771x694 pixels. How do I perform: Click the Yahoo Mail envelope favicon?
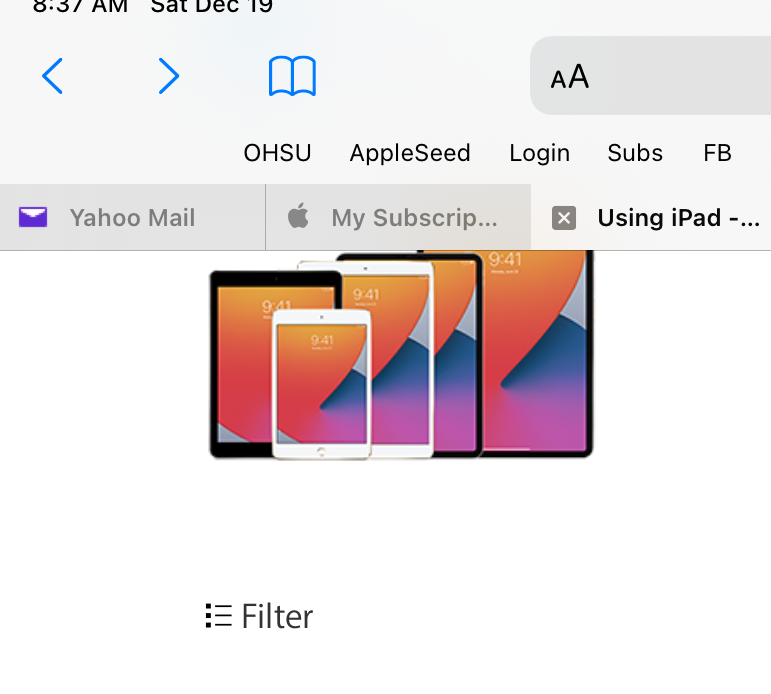[x=33, y=217]
